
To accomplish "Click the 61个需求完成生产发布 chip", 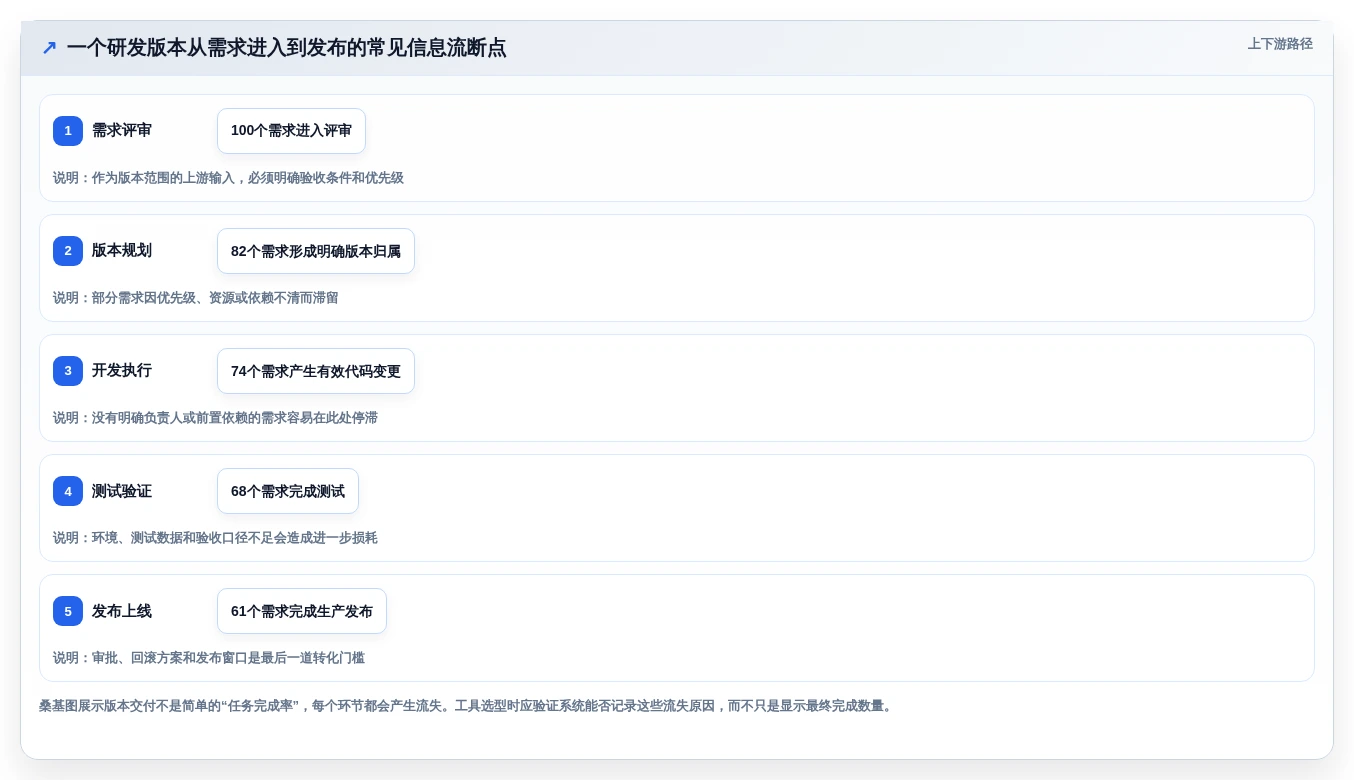I will pyautogui.click(x=302, y=611).
